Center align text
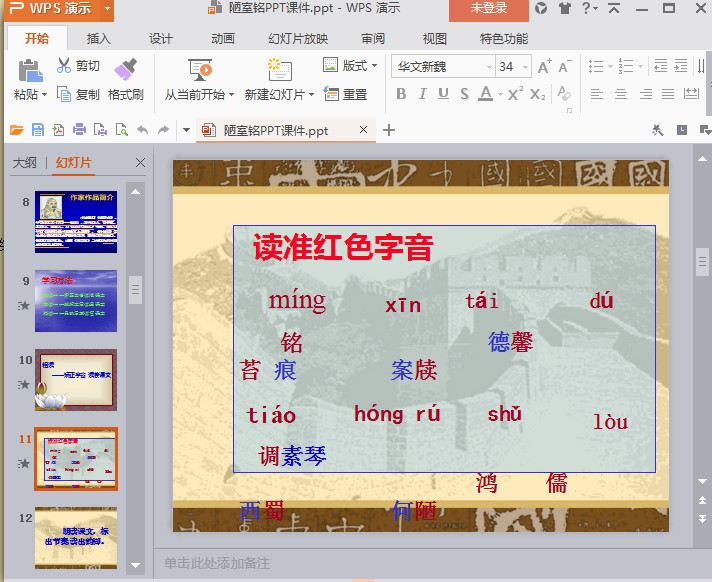 click(x=621, y=94)
